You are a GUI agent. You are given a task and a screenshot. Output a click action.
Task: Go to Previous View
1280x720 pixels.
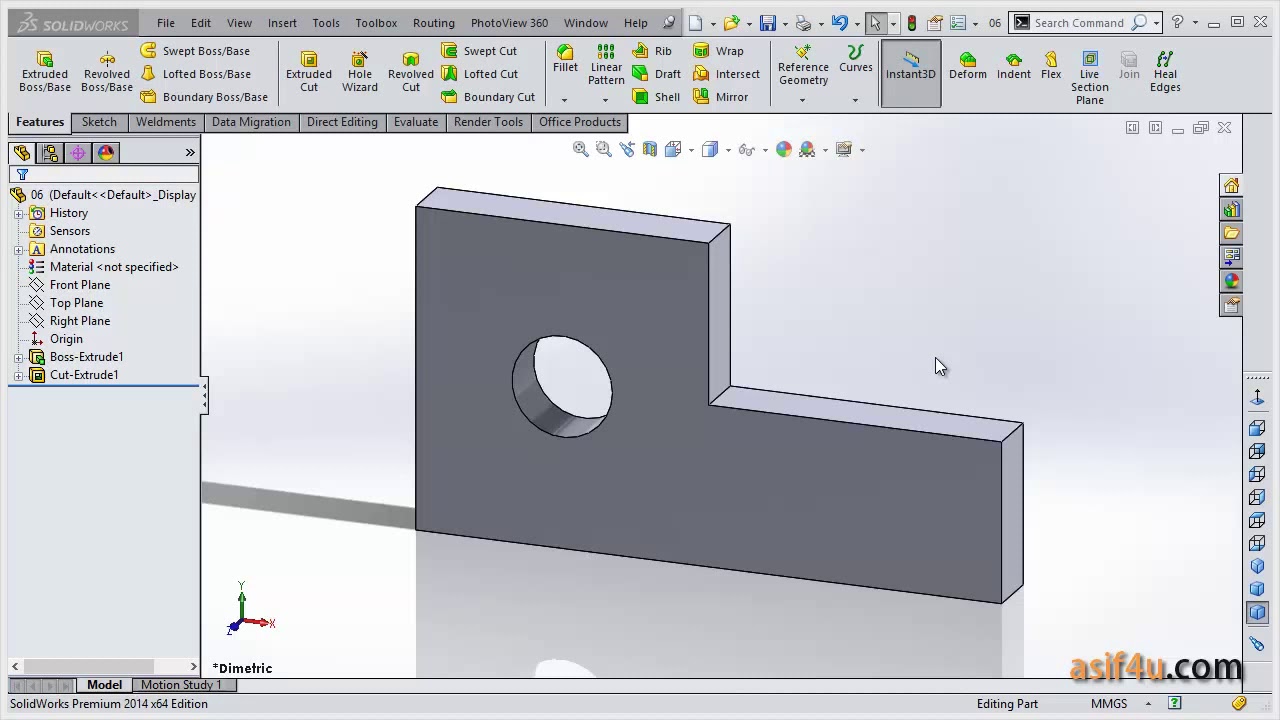pos(627,149)
